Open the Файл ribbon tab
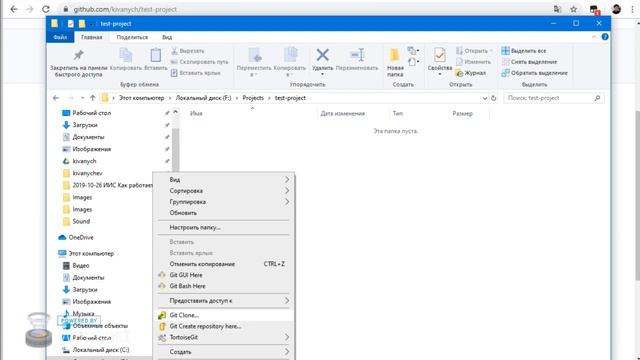Image resolution: width=640 pixels, height=360 pixels. pos(60,37)
